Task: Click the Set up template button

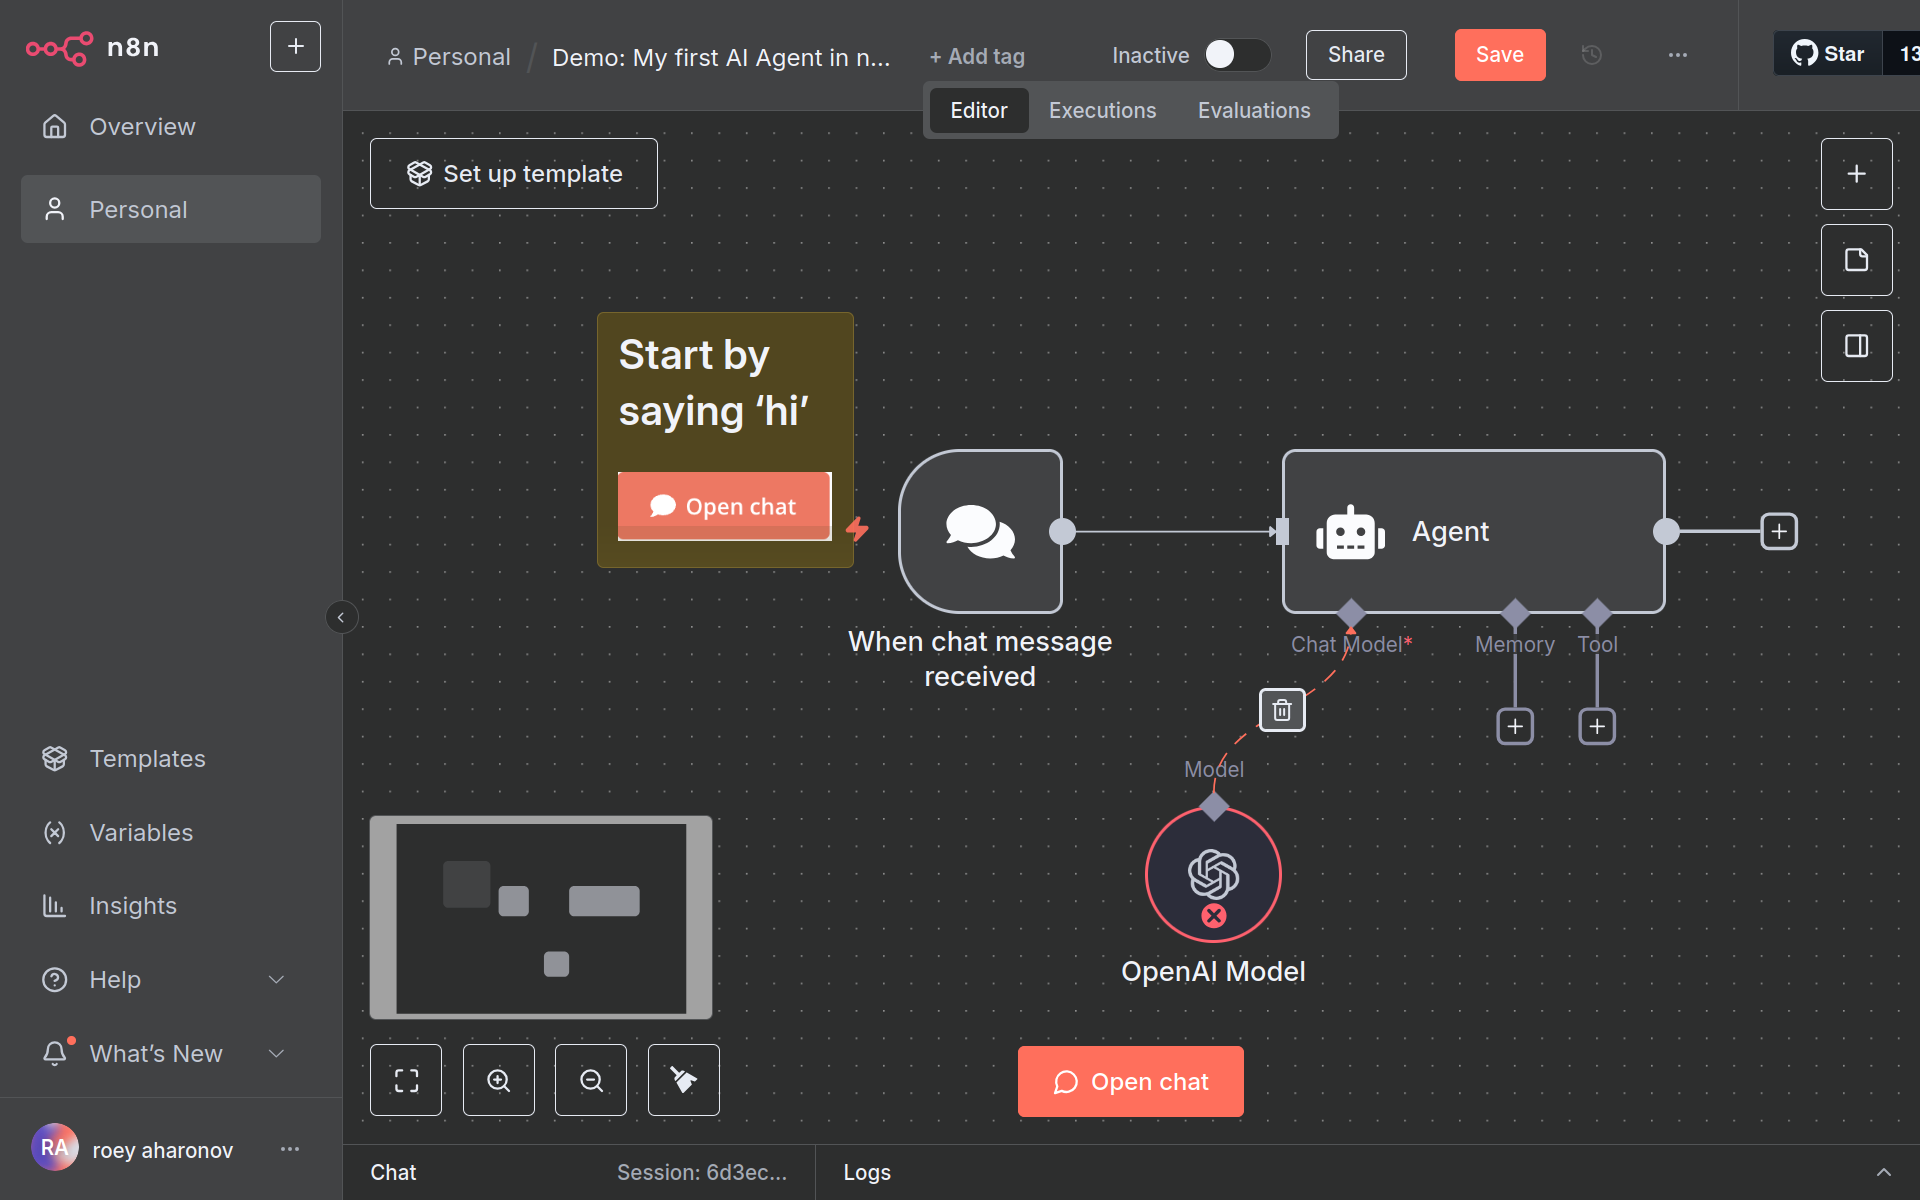Action: [514, 174]
